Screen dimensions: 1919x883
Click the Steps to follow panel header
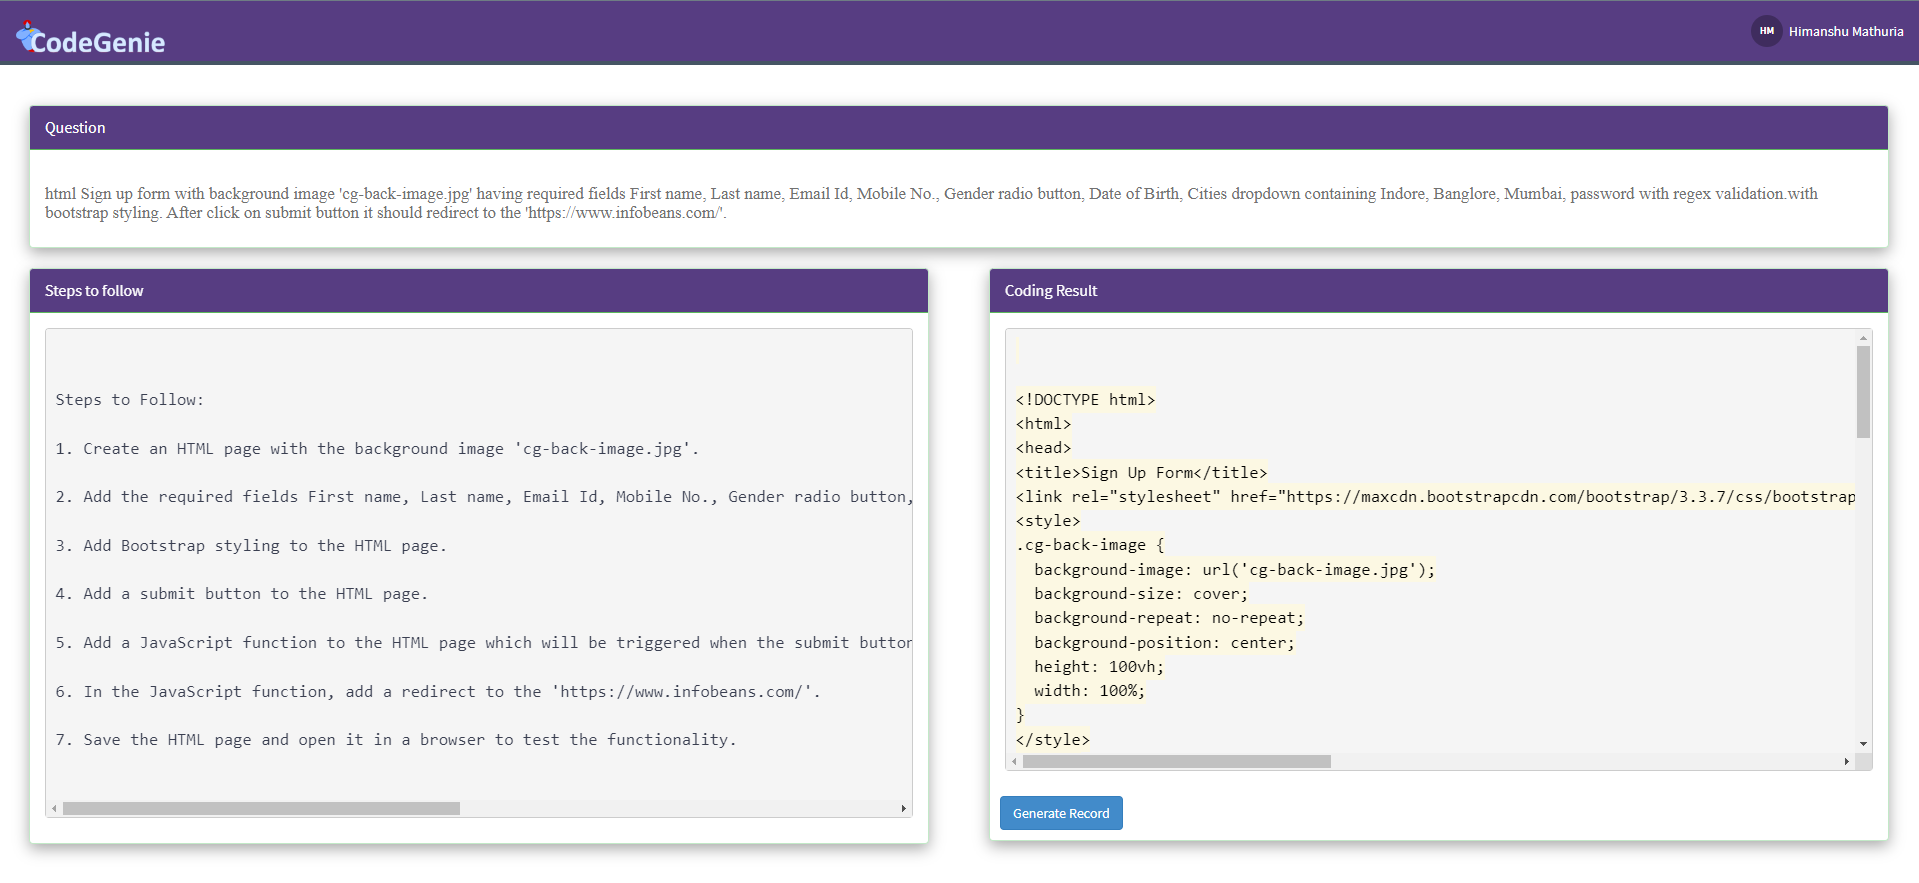pos(479,291)
